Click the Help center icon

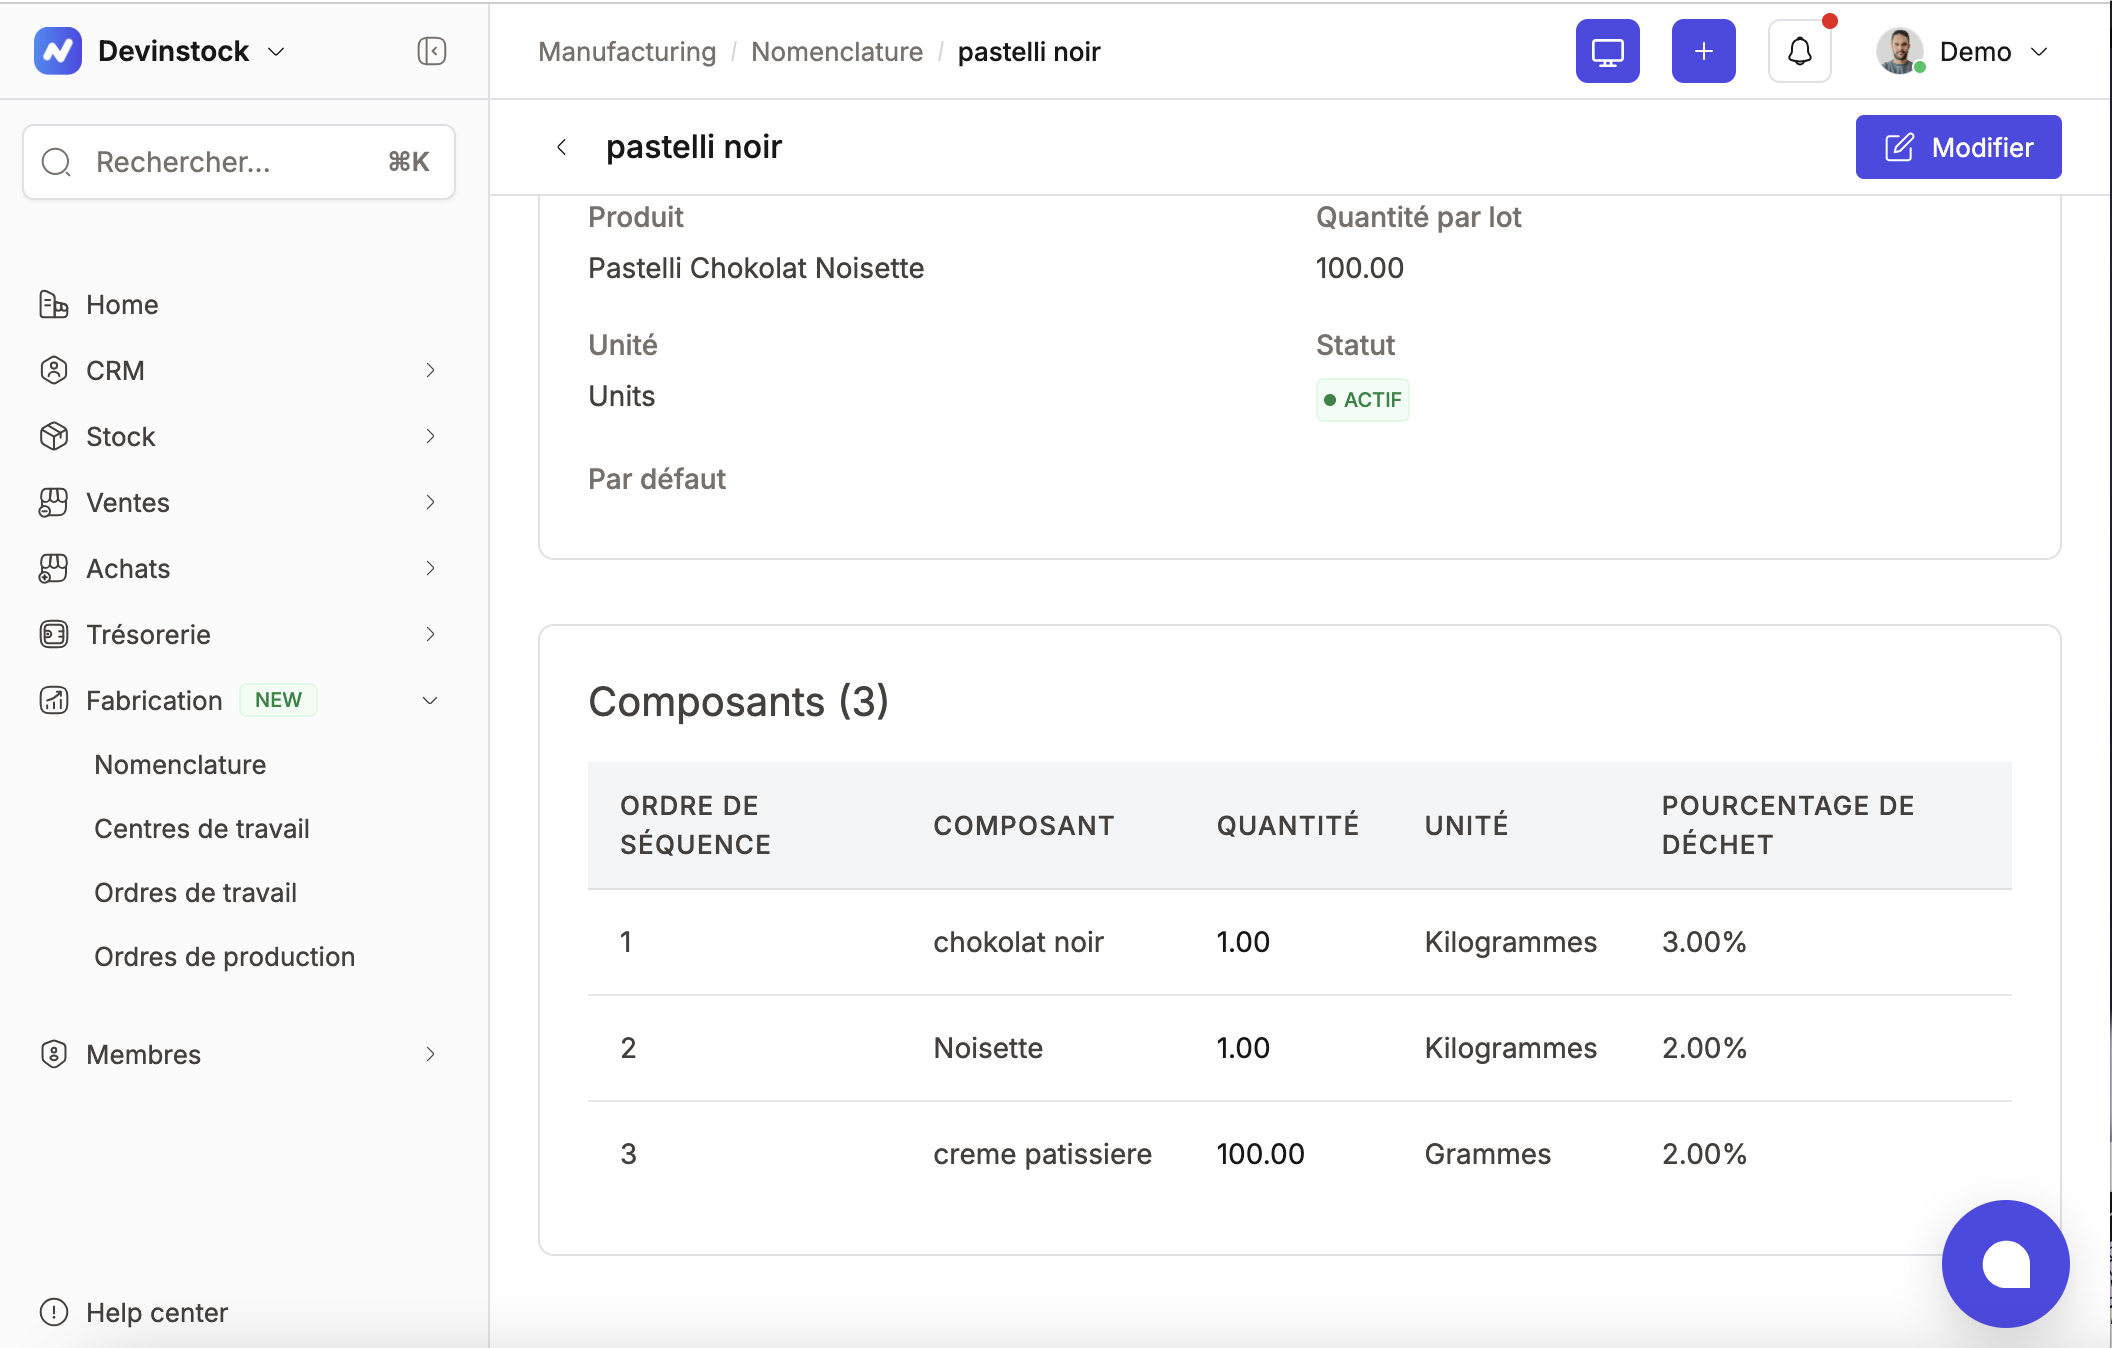point(53,1312)
